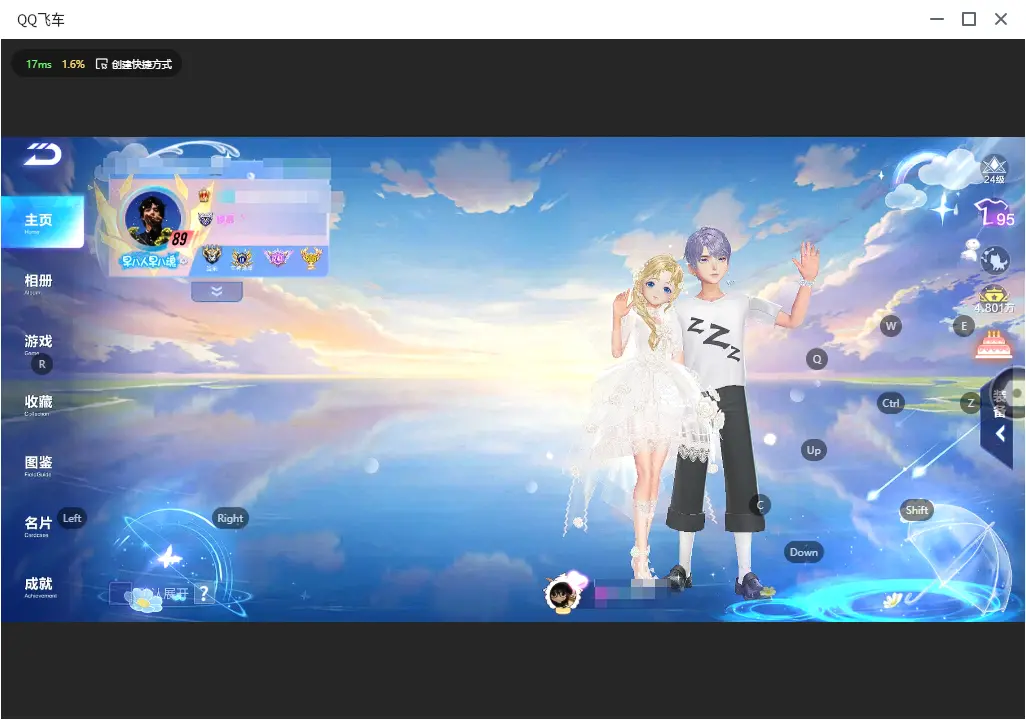Click the Up key overlay button

813,450
